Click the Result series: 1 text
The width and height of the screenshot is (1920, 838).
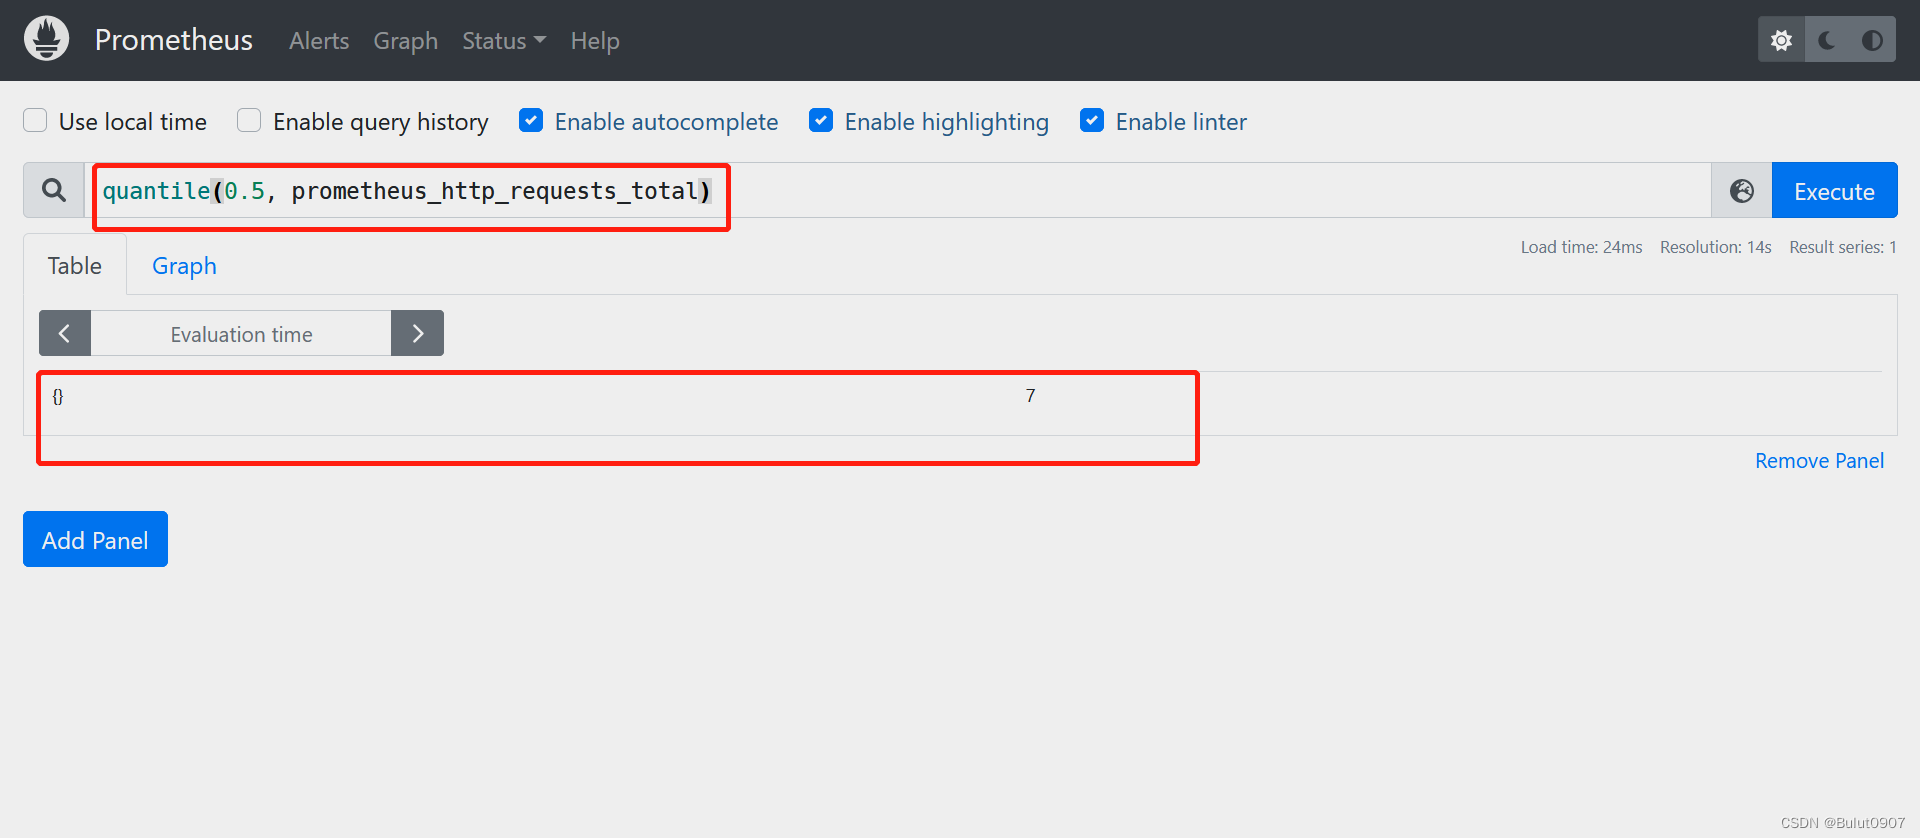coord(1842,247)
